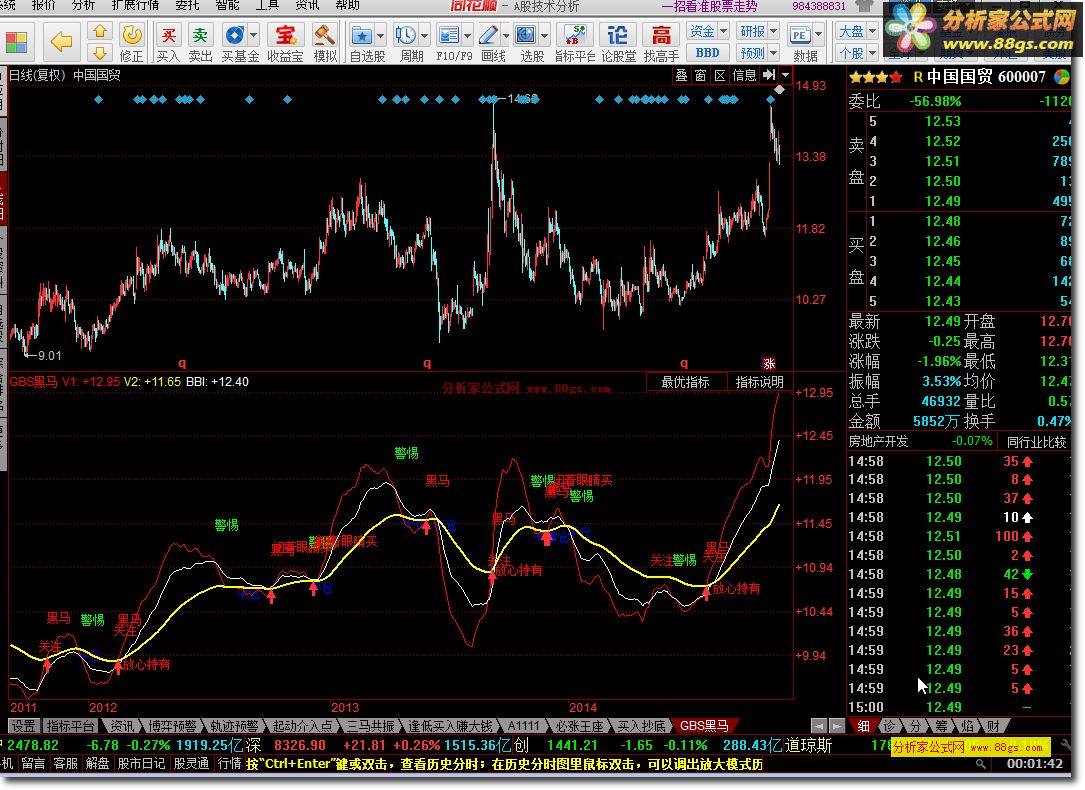Click the magnifier search icon in status bar
The image size is (1085, 790).
point(981,764)
